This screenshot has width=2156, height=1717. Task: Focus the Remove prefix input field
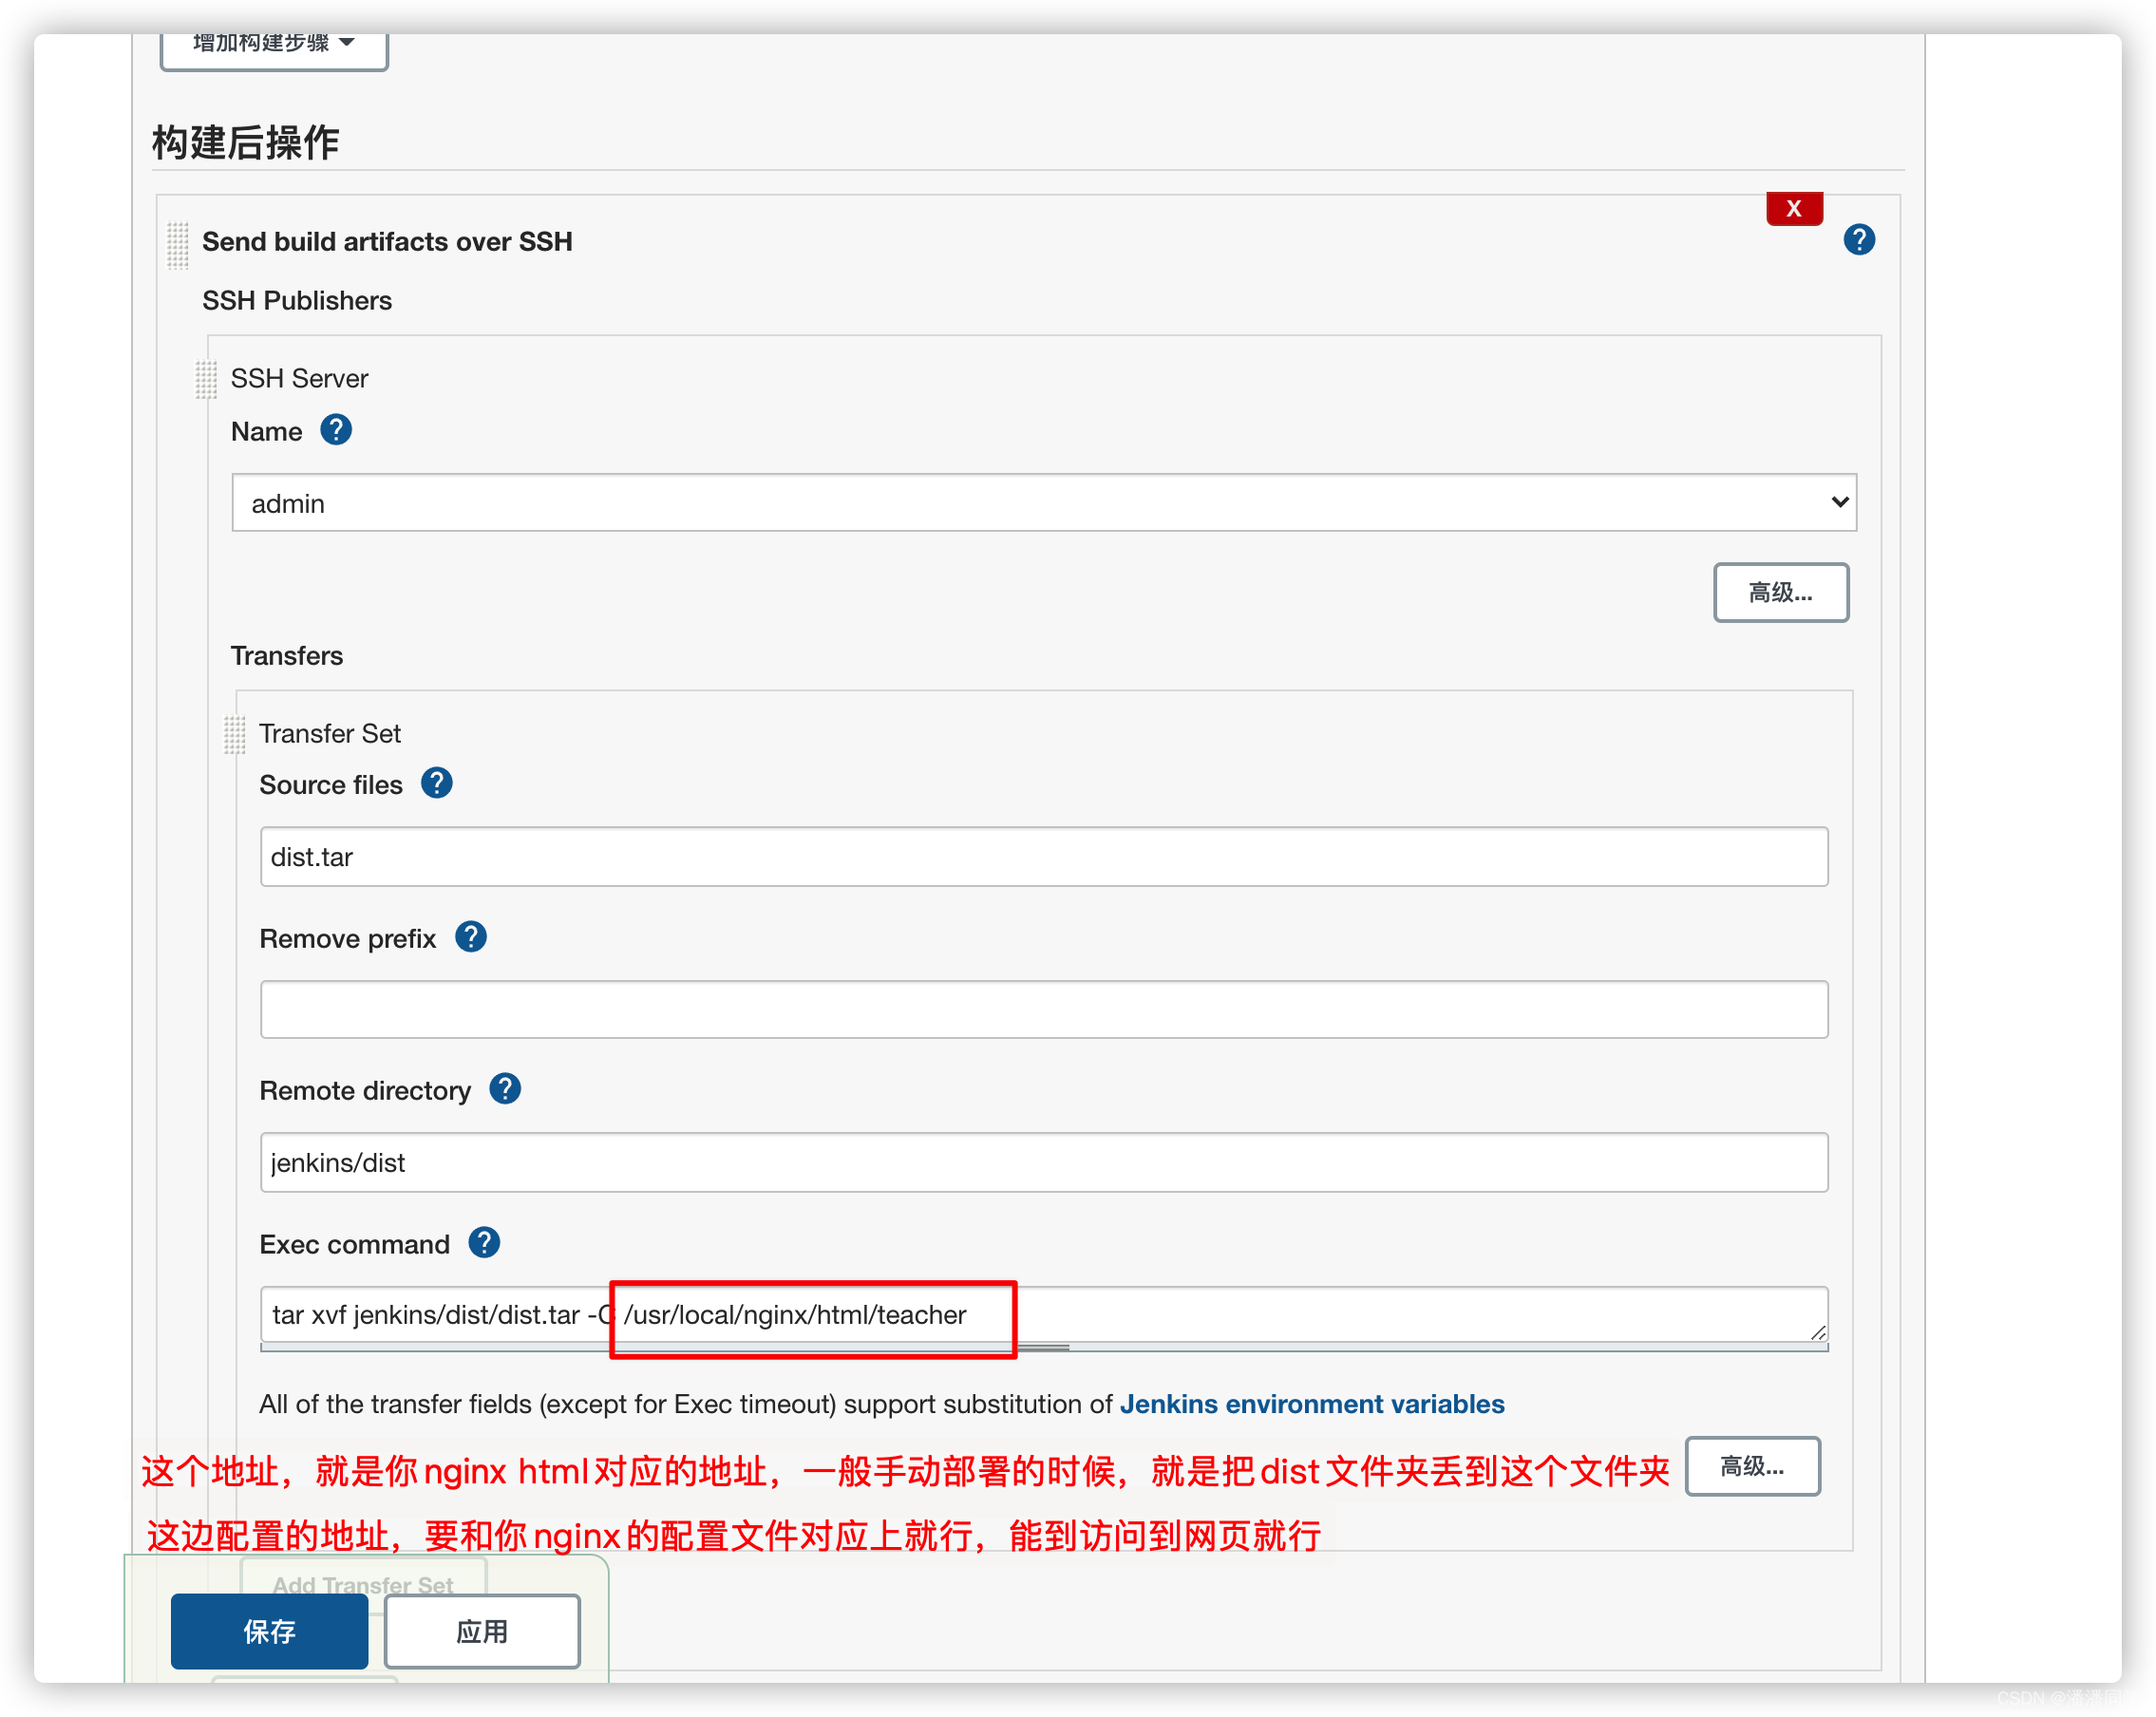coord(1044,1010)
